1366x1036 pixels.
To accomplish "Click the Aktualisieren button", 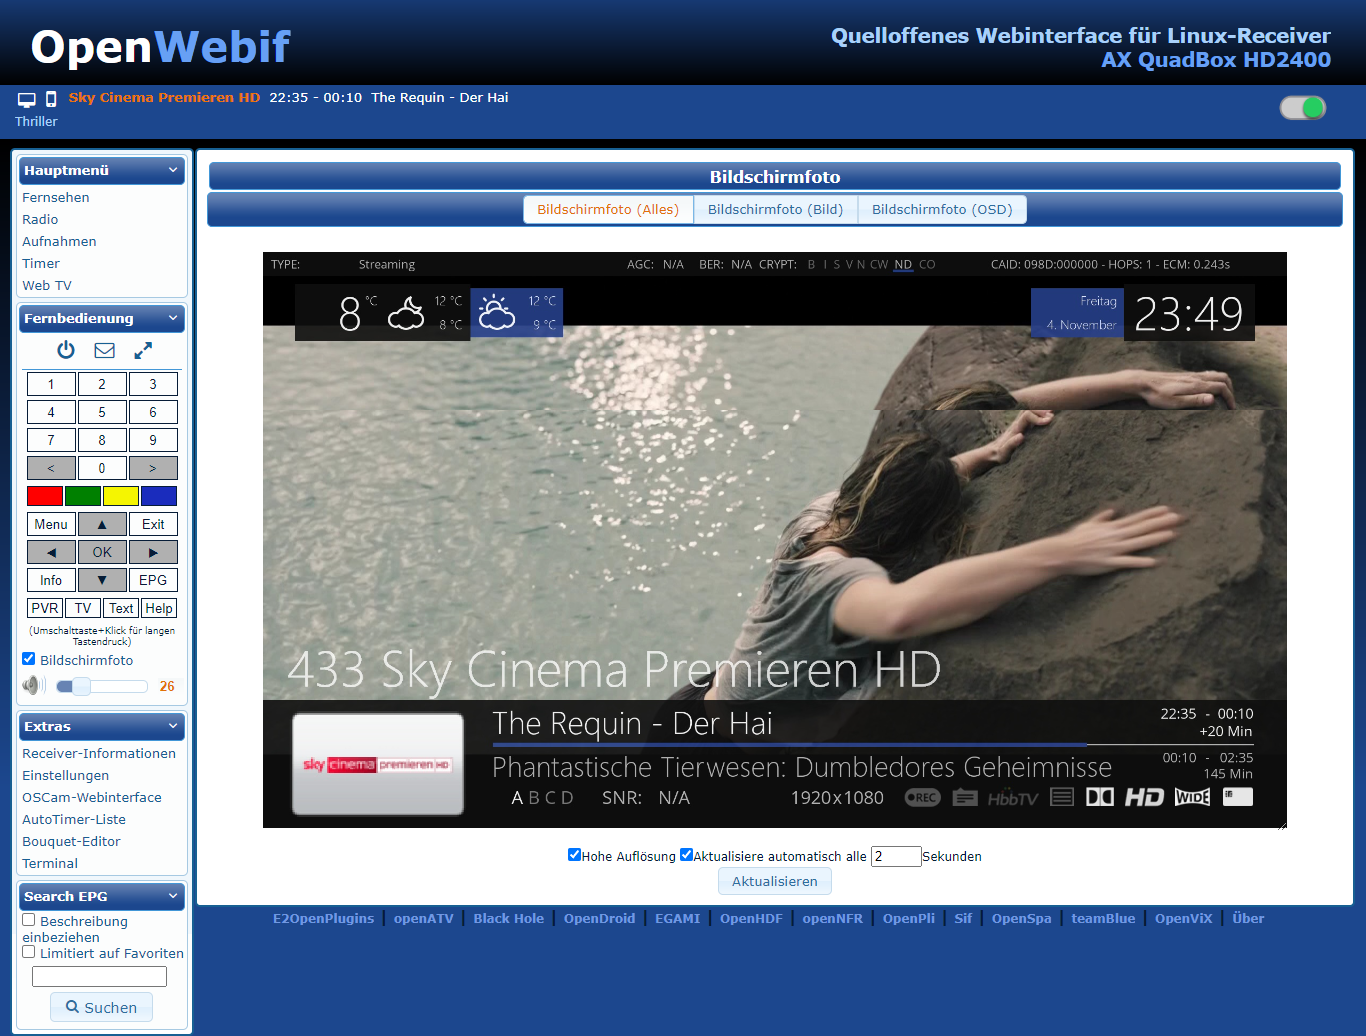I will click(775, 881).
